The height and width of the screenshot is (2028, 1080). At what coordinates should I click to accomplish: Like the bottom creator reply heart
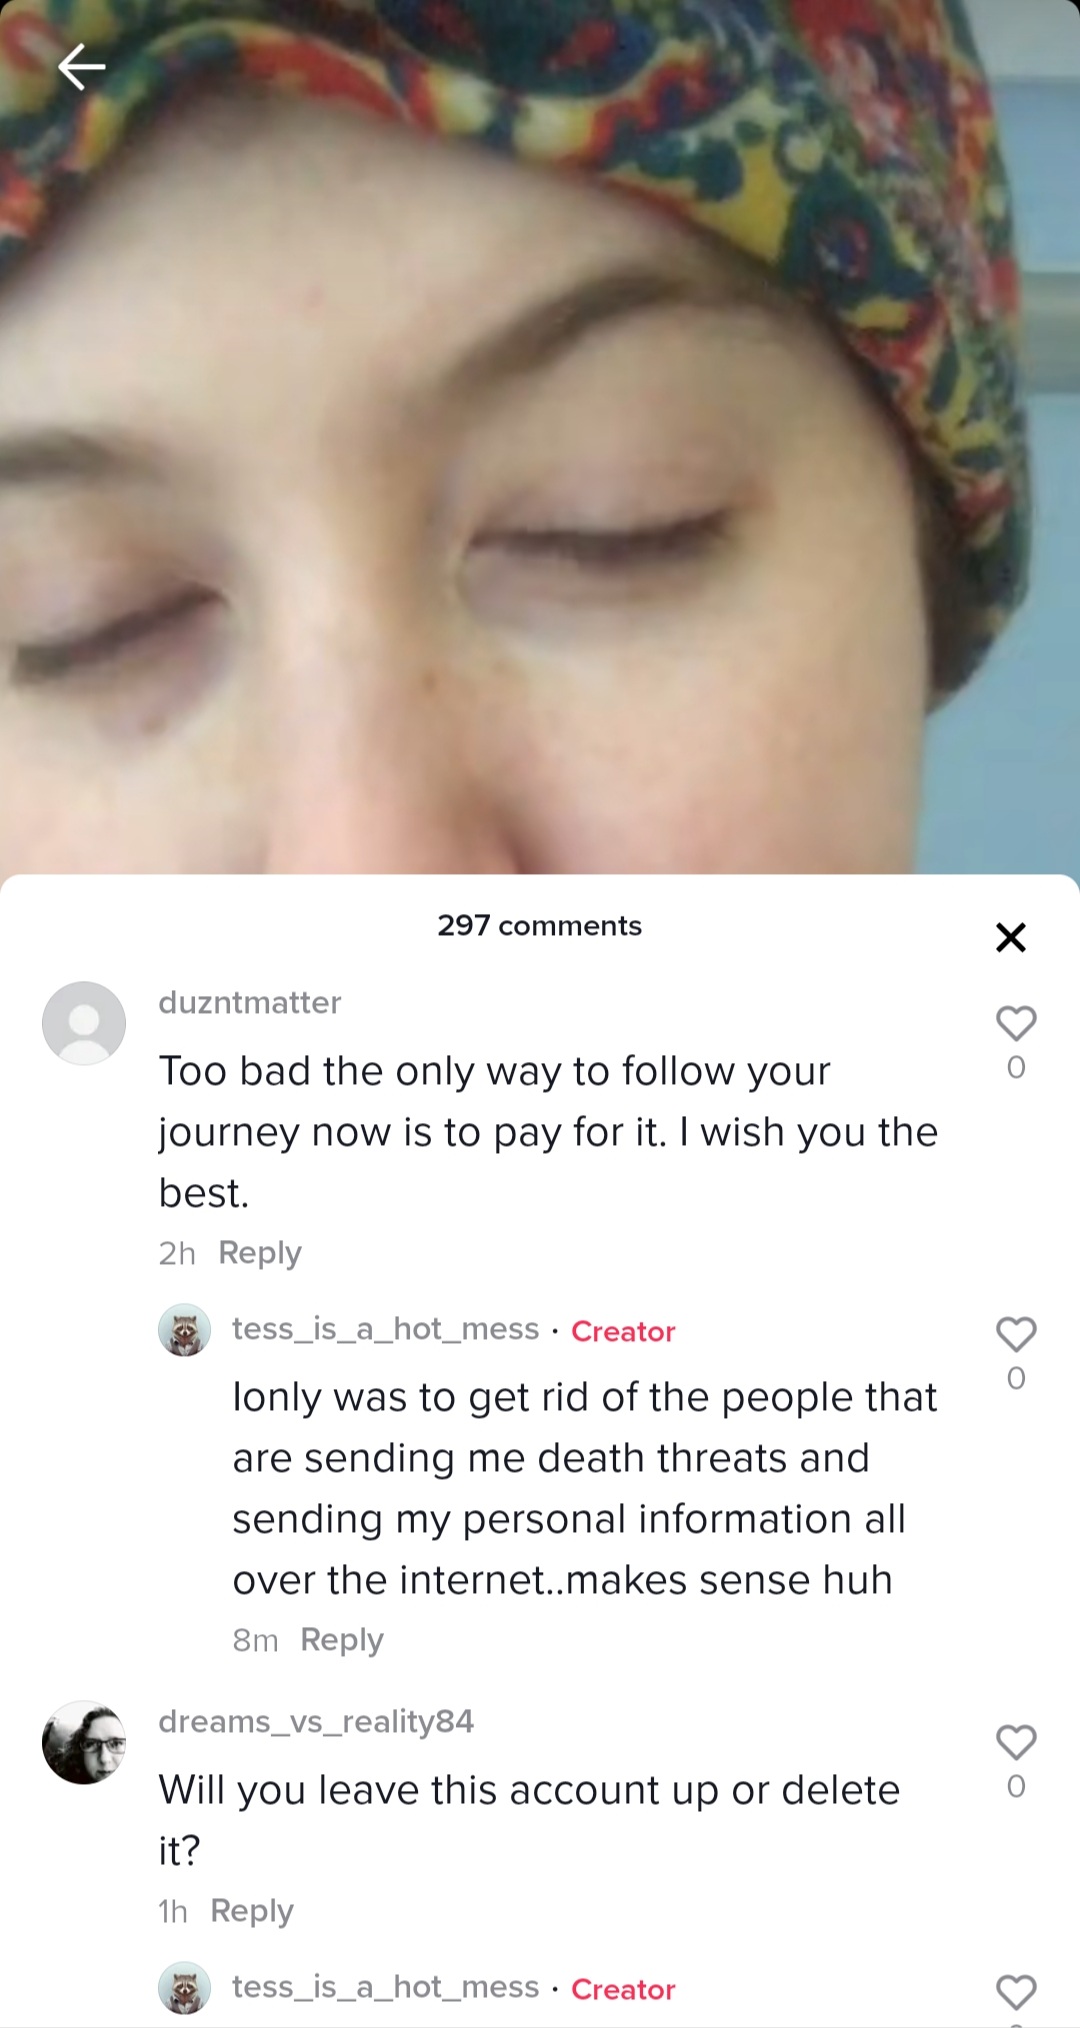[1016, 1992]
